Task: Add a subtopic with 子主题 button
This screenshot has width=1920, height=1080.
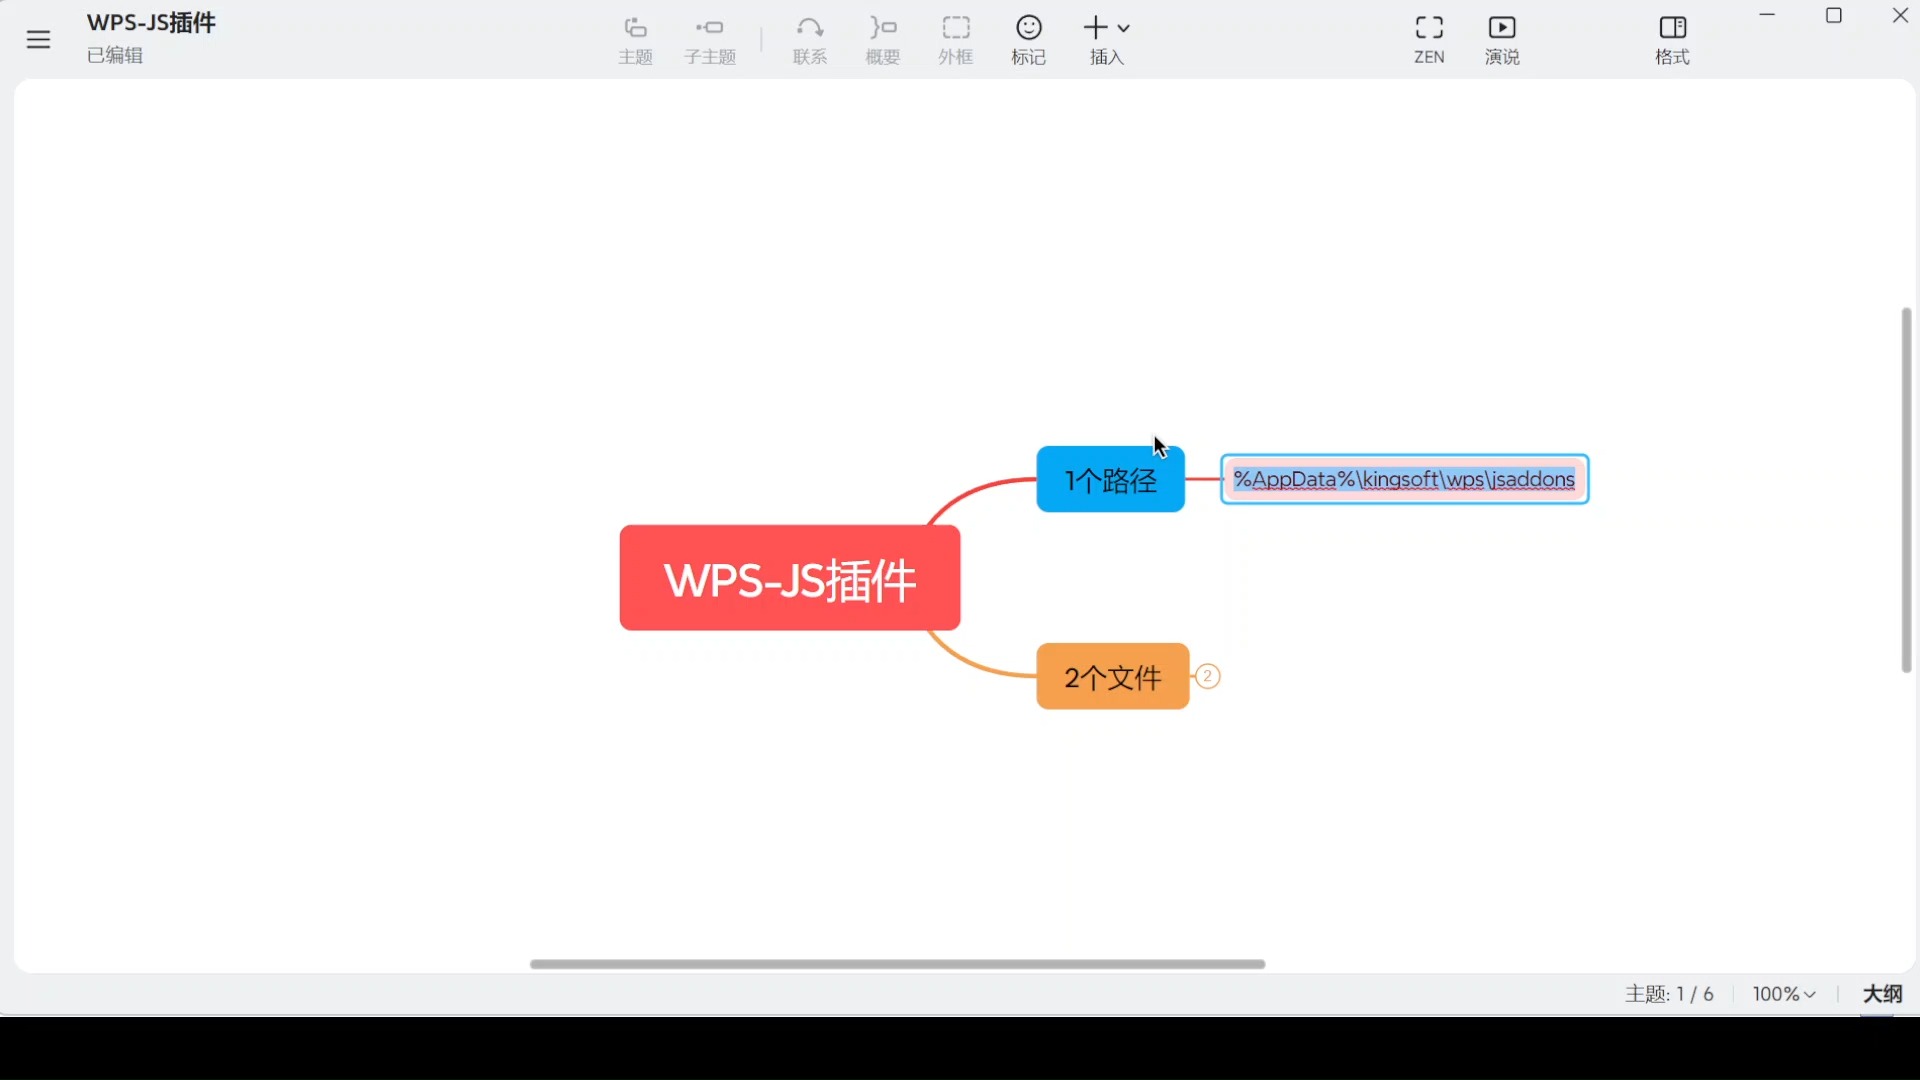Action: coord(710,41)
